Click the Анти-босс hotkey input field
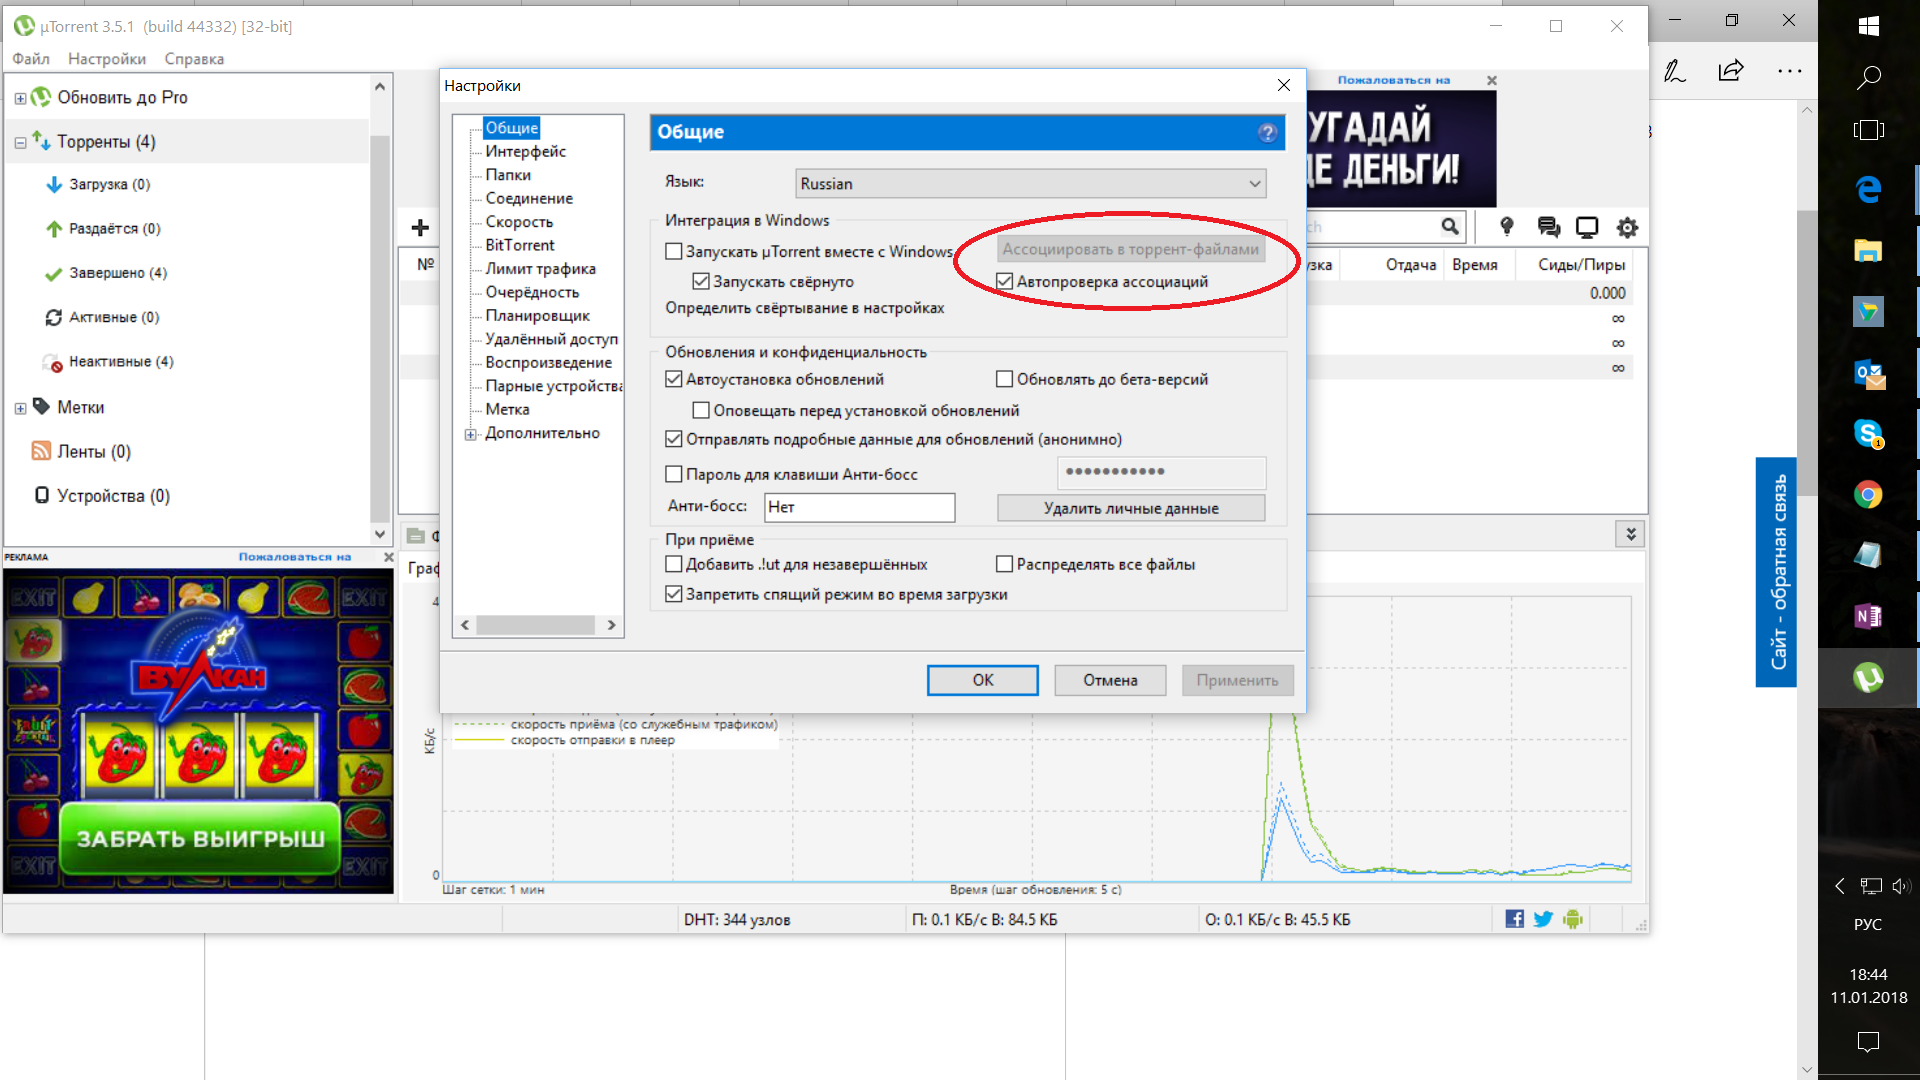 pos(860,507)
